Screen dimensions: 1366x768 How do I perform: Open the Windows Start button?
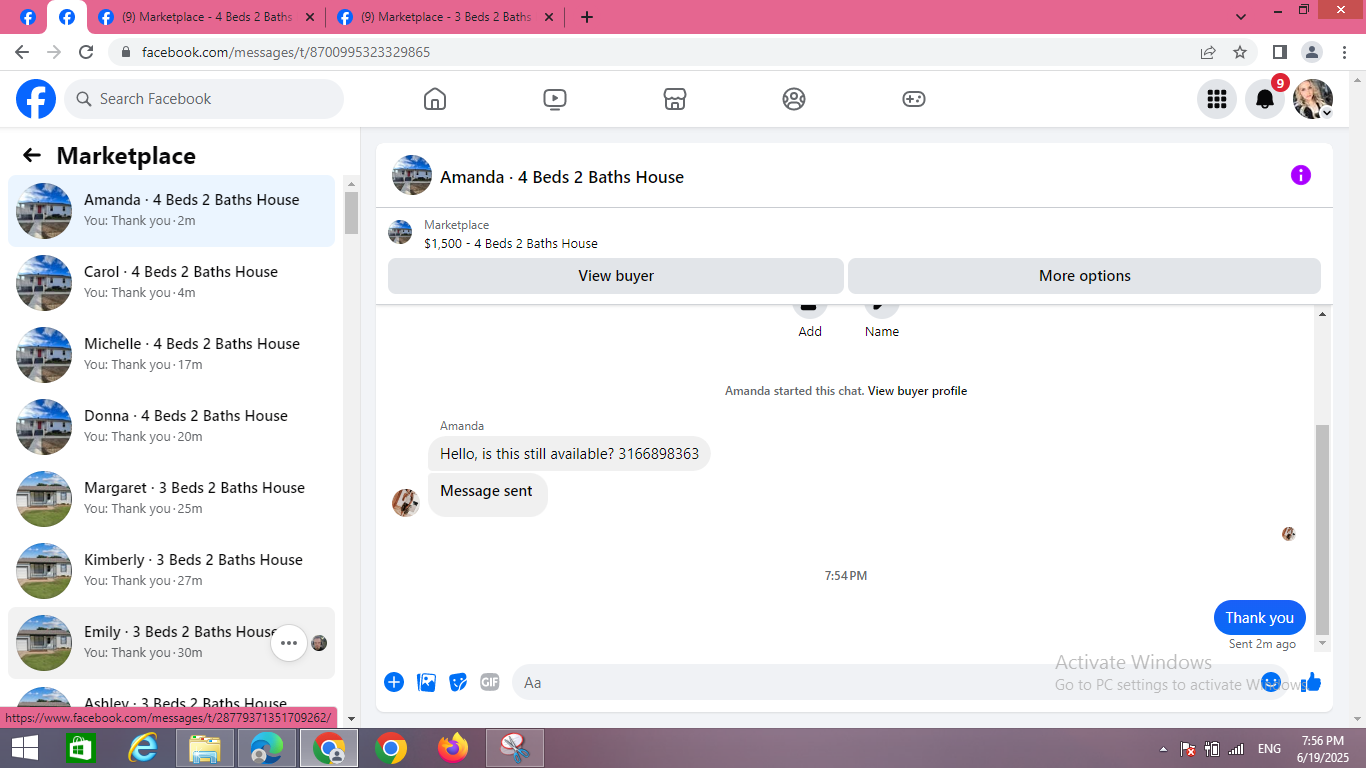[25, 748]
